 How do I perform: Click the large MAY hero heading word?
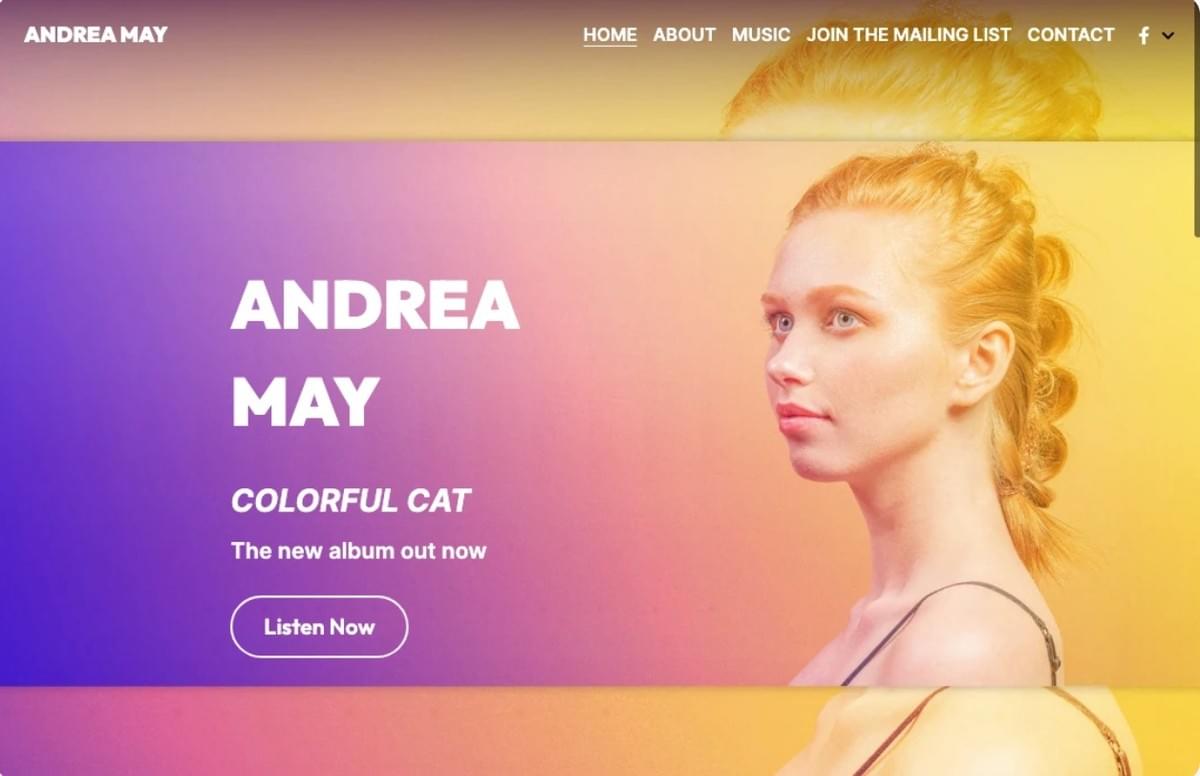click(305, 402)
